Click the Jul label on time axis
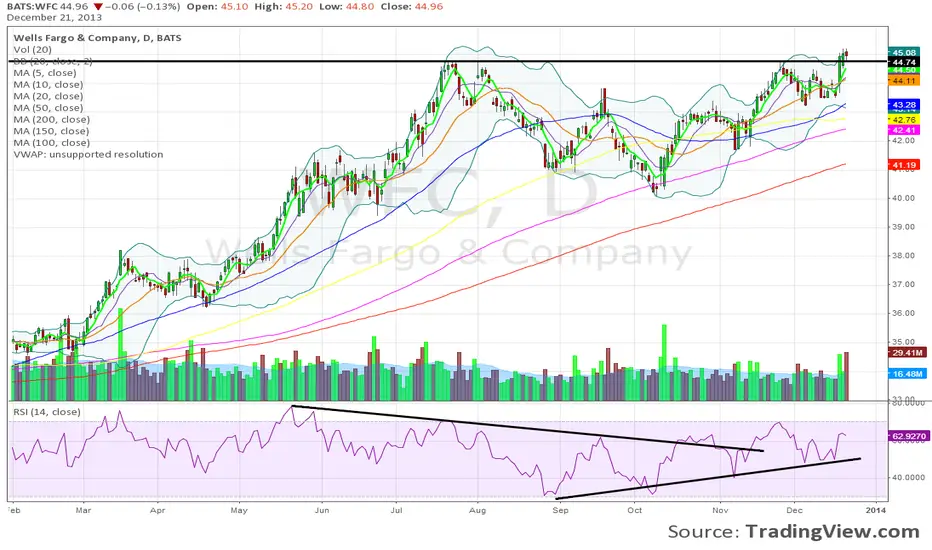This screenshot has height=550, width=932. [x=396, y=510]
